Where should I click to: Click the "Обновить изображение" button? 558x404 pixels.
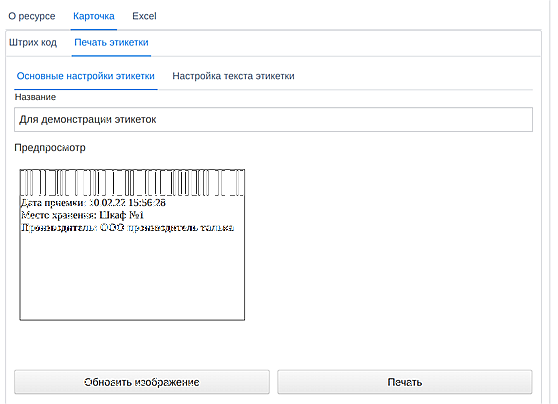tap(142, 382)
